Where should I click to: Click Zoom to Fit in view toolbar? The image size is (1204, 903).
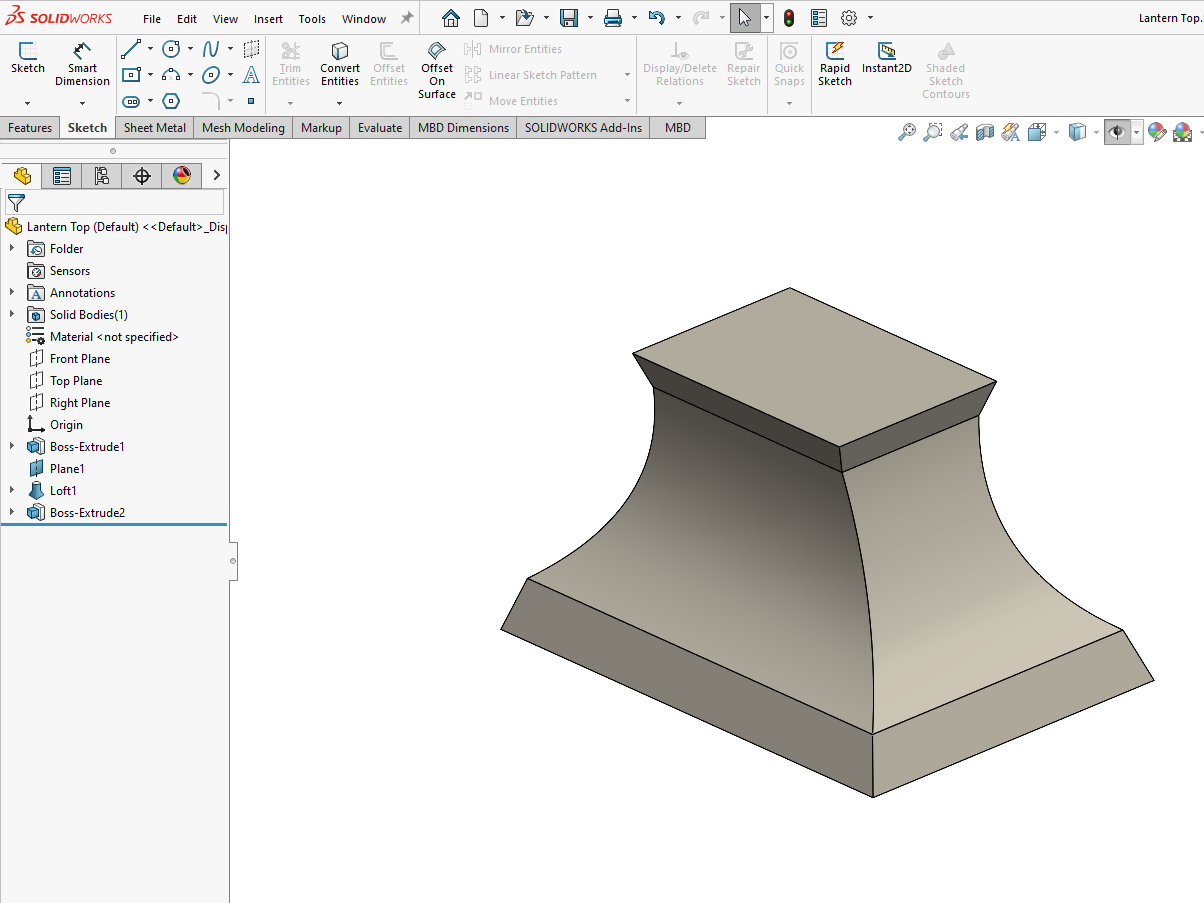click(907, 132)
